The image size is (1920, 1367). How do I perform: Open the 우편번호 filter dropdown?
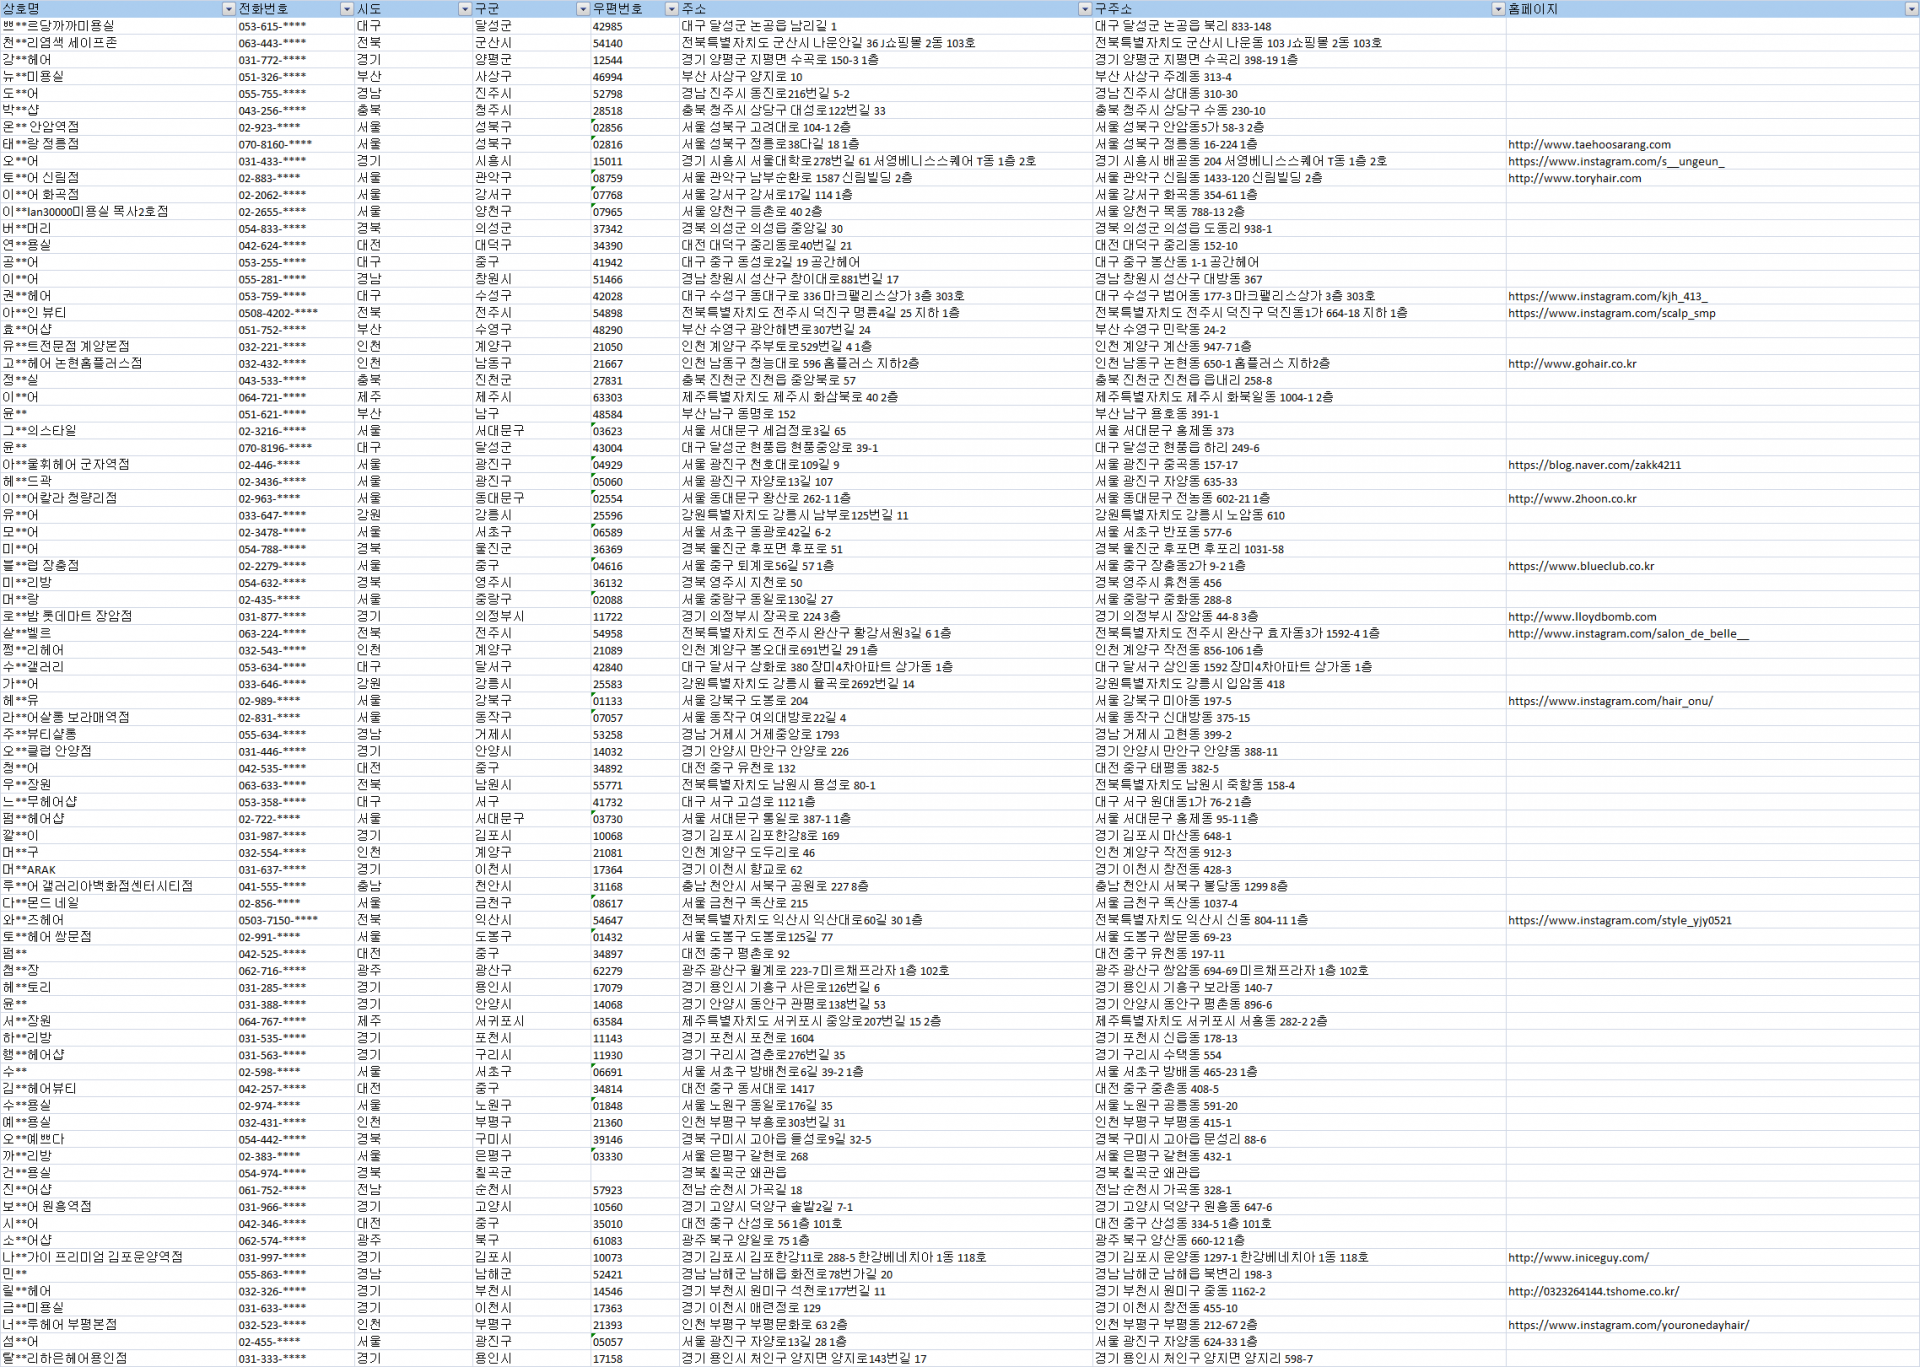tap(671, 9)
